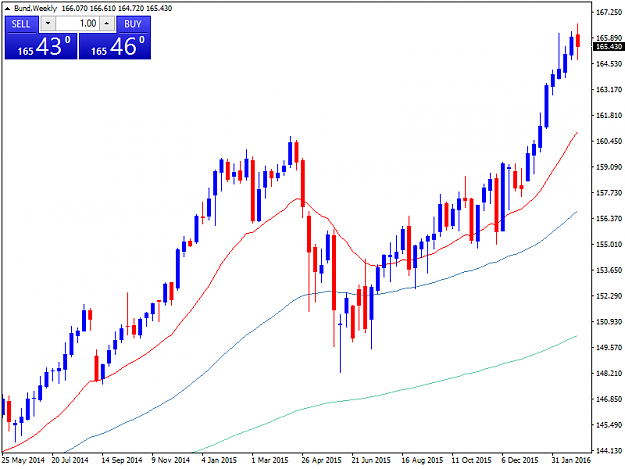
Task: Click the 155.010 price scale label
Action: [609, 244]
